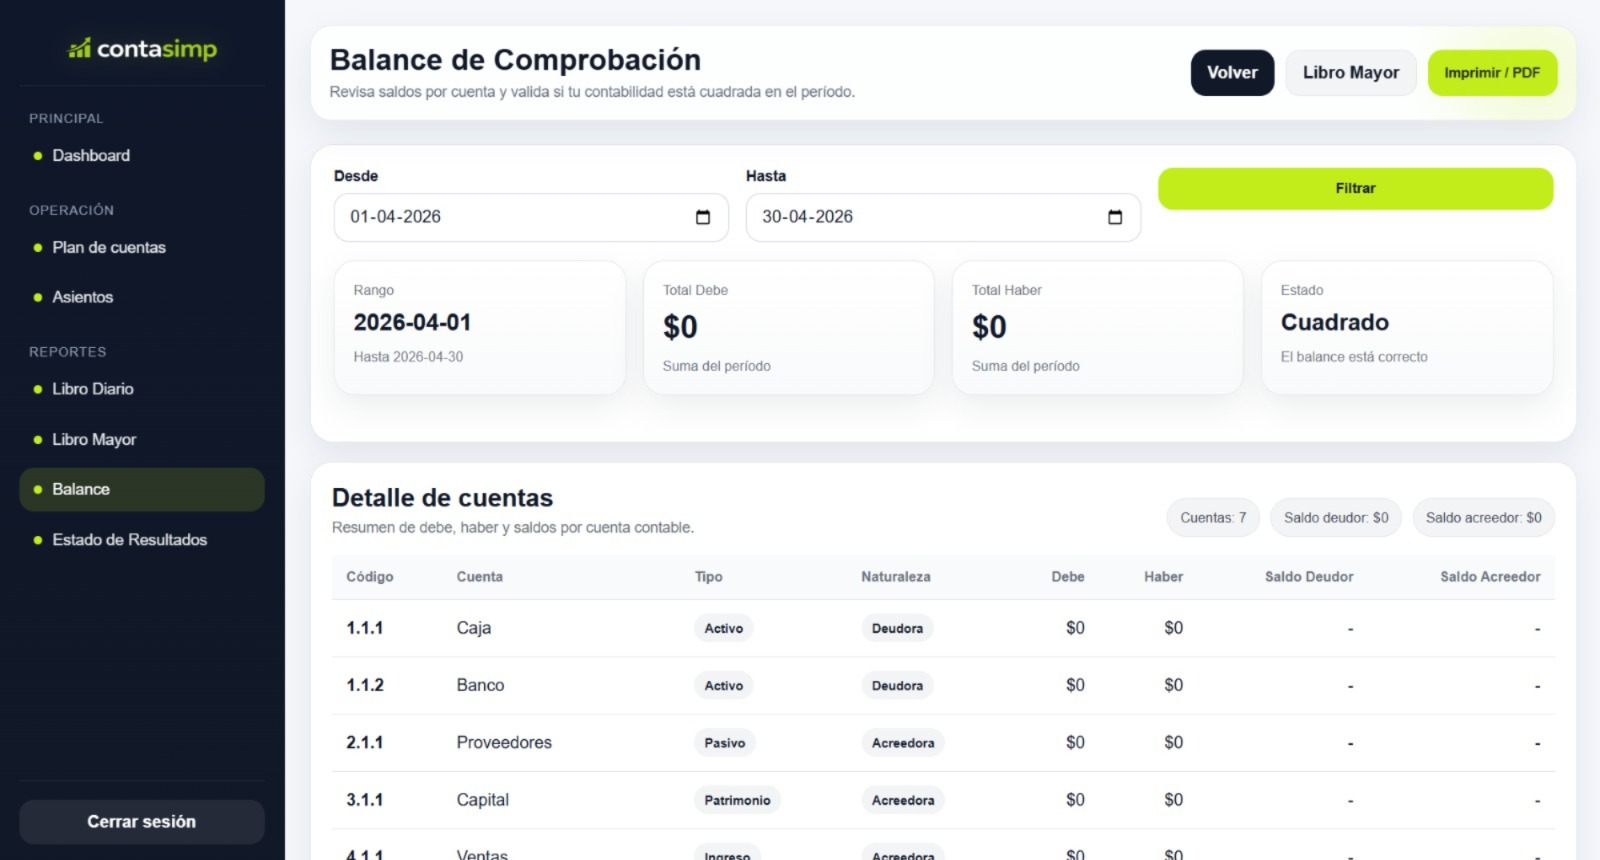Screen dimensions: 1600x860
Task: Click the Naturaleza column header
Action: (x=896, y=577)
